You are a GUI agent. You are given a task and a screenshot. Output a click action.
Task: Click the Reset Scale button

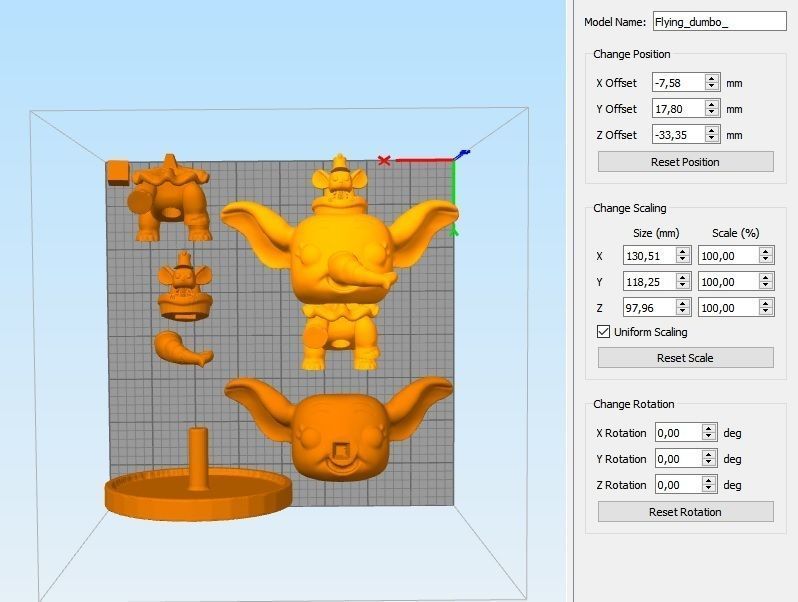[x=686, y=358]
